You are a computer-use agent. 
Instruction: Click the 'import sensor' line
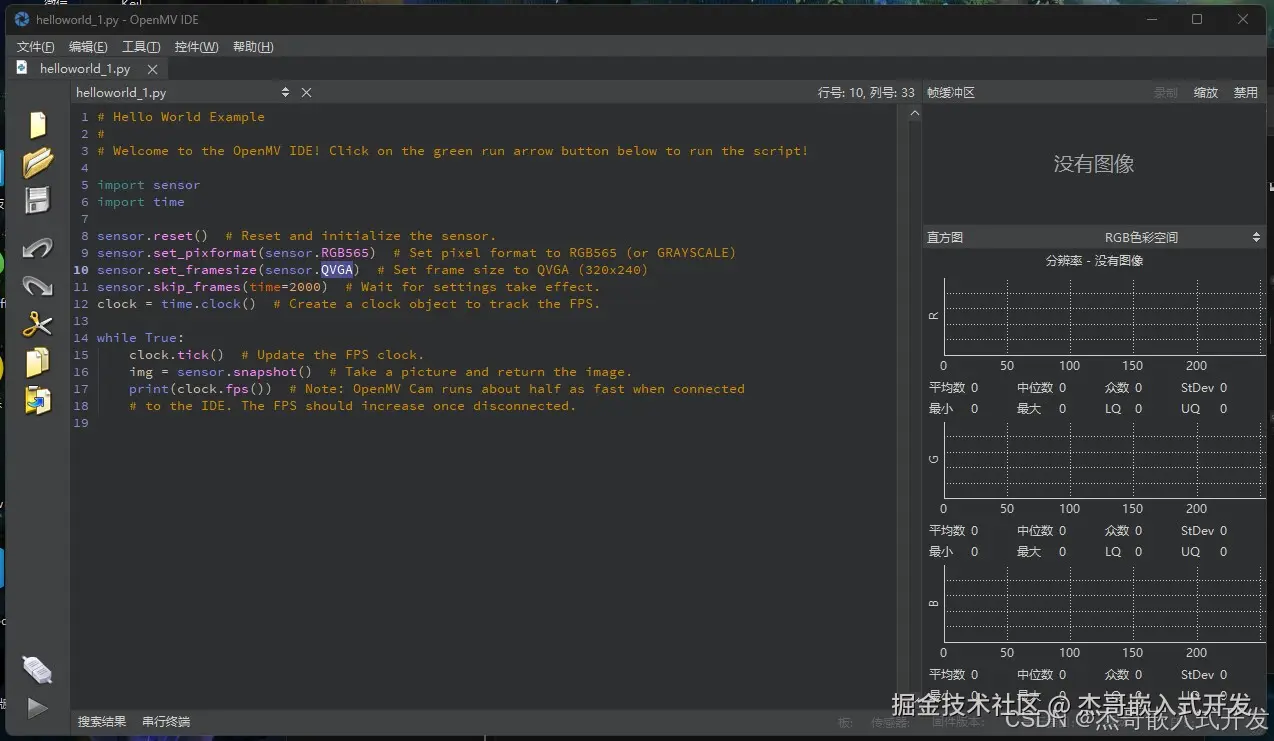pos(149,185)
